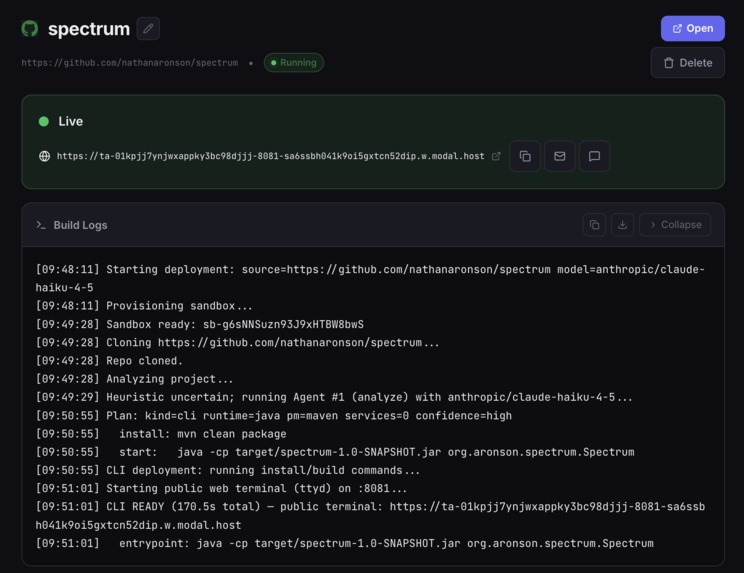Edit the project name with pencil icon
The width and height of the screenshot is (744, 573).
click(148, 28)
